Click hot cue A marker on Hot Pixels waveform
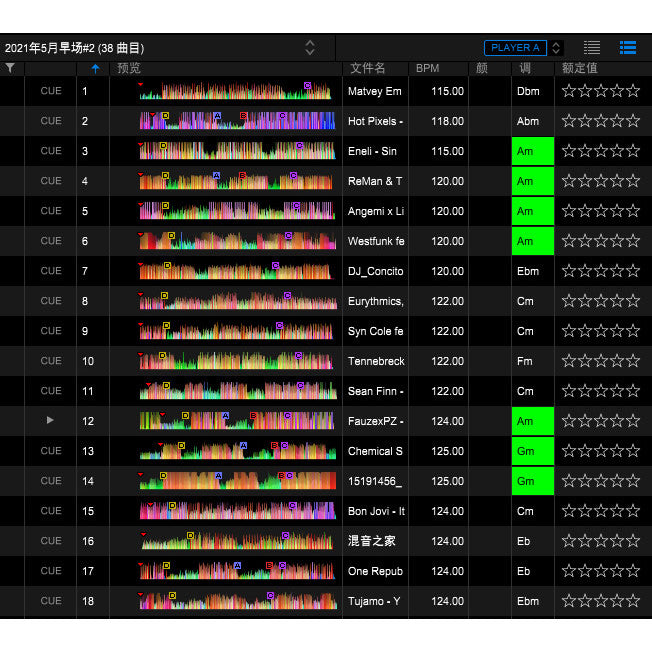 tap(217, 116)
